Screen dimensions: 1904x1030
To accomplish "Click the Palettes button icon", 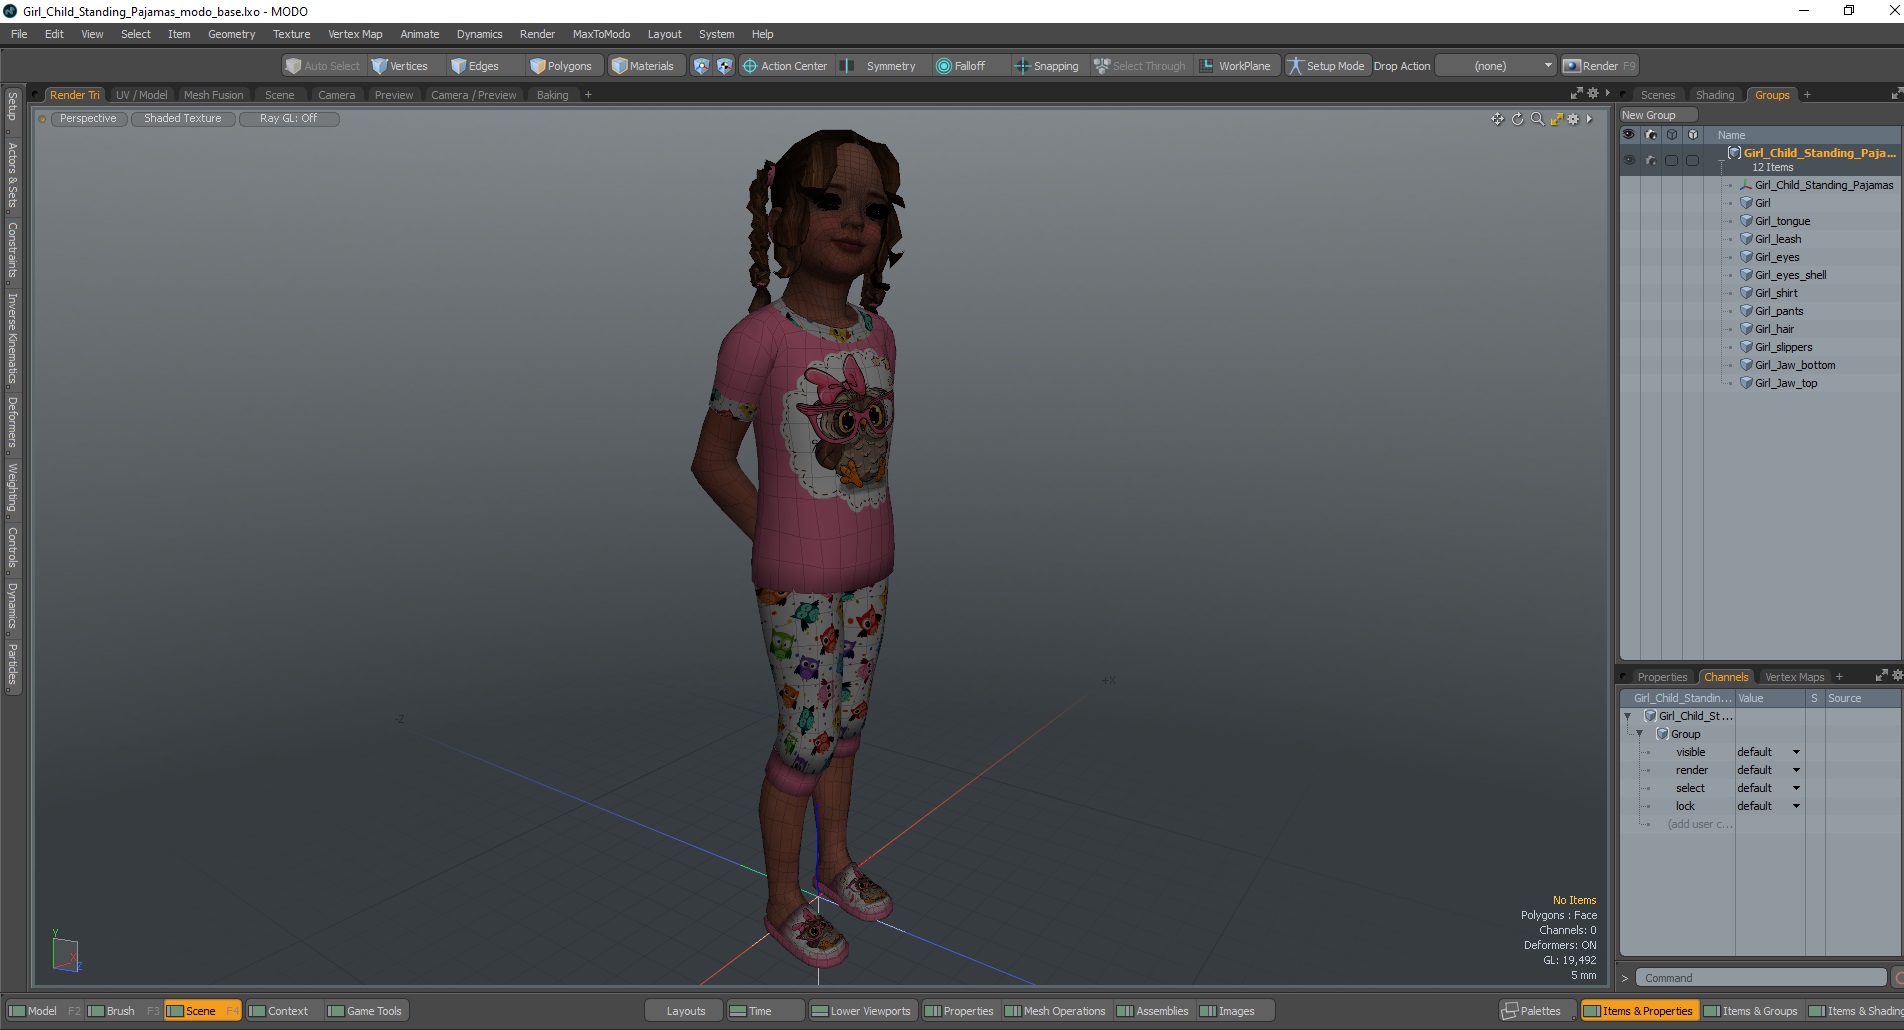I will 1510,1011.
